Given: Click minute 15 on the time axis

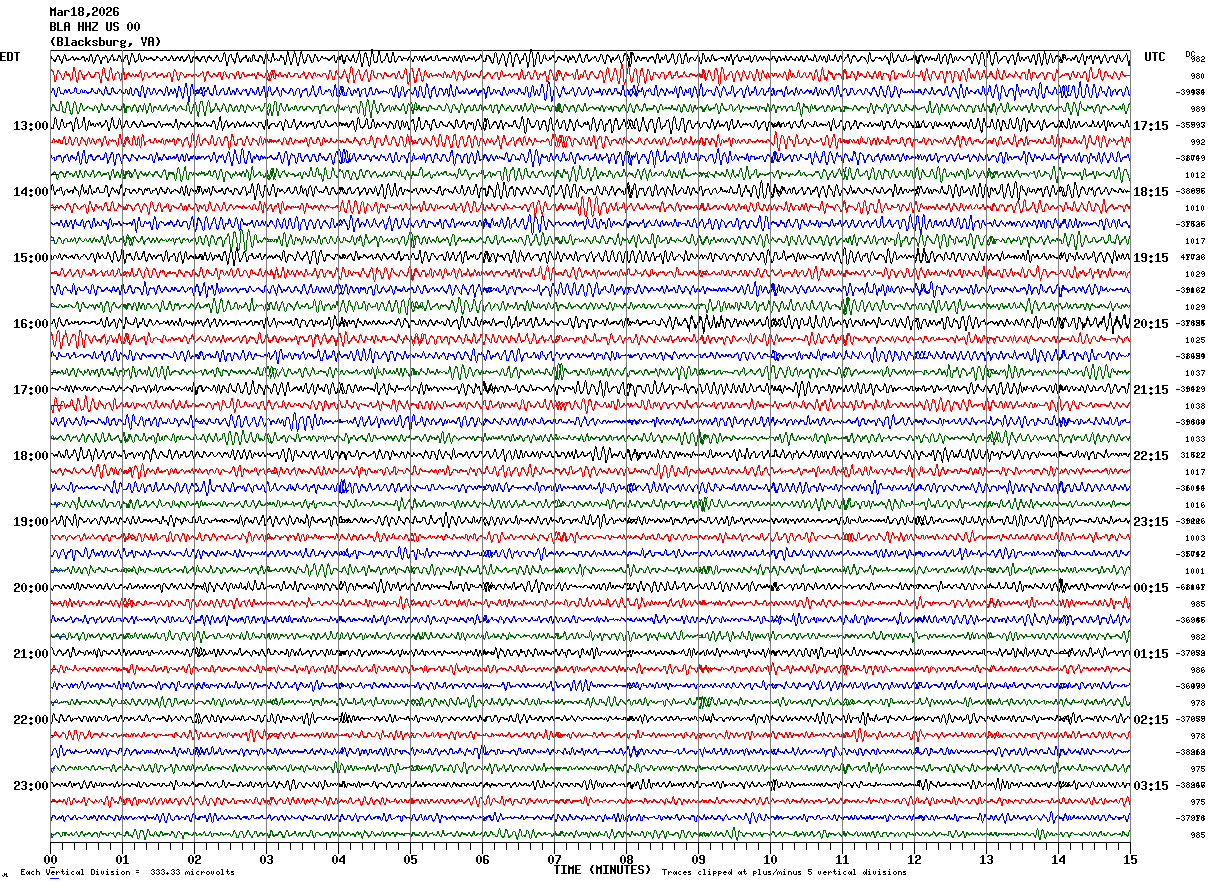Looking at the screenshot, I should [x=1130, y=859].
